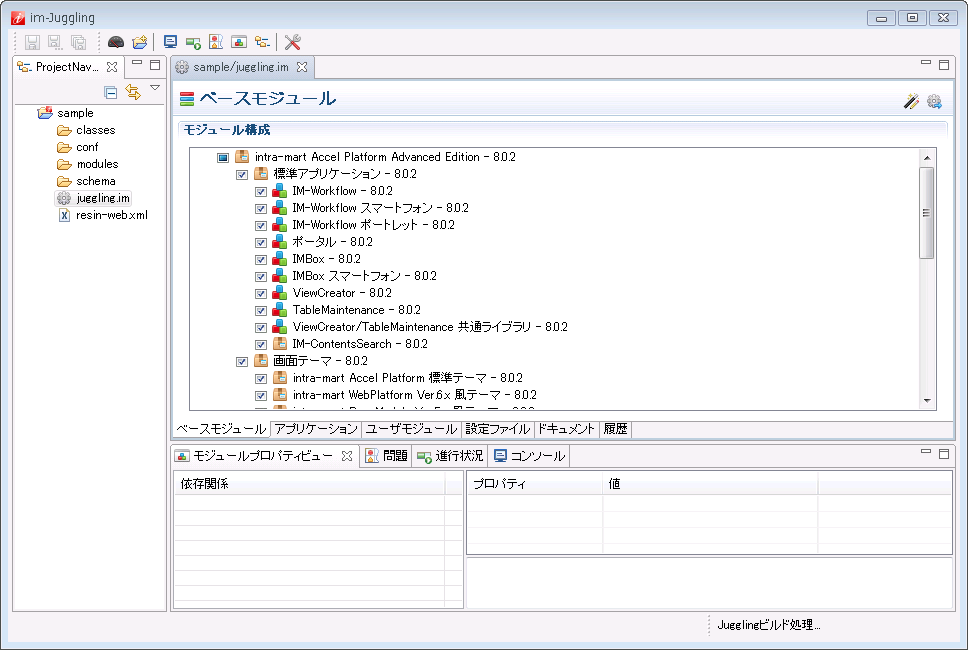The height and width of the screenshot is (650, 968).
Task: Click the 値 column header
Action: [711, 484]
